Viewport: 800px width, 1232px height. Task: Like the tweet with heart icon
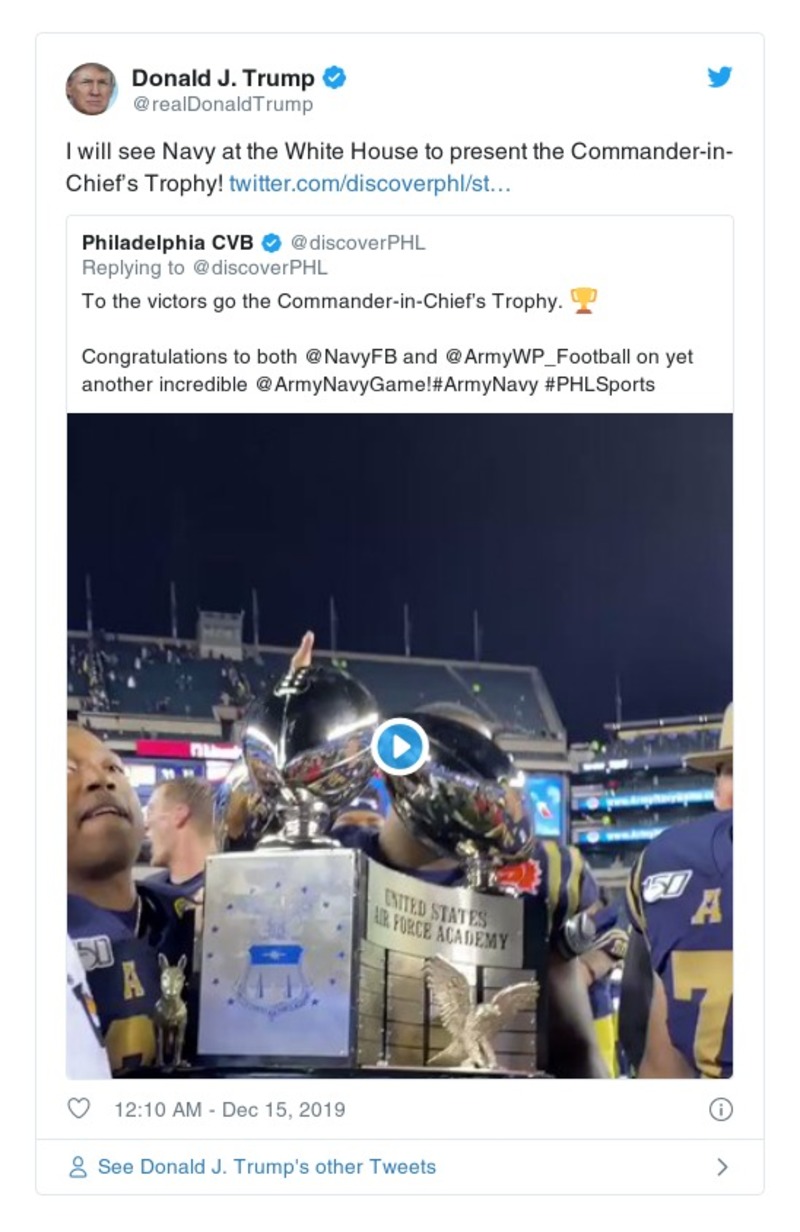click(x=78, y=1109)
